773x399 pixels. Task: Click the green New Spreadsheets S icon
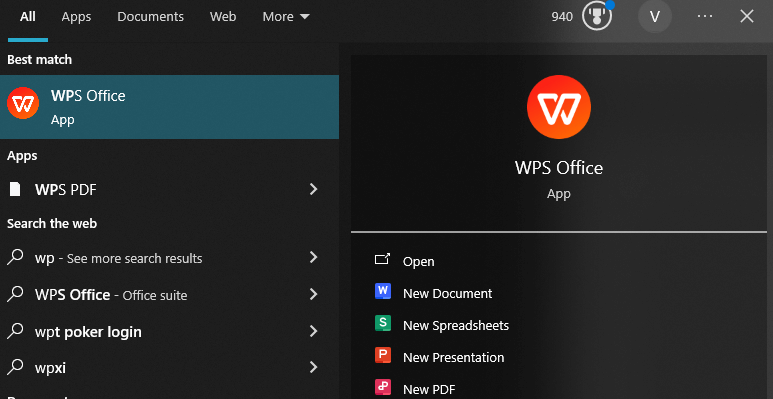point(383,324)
